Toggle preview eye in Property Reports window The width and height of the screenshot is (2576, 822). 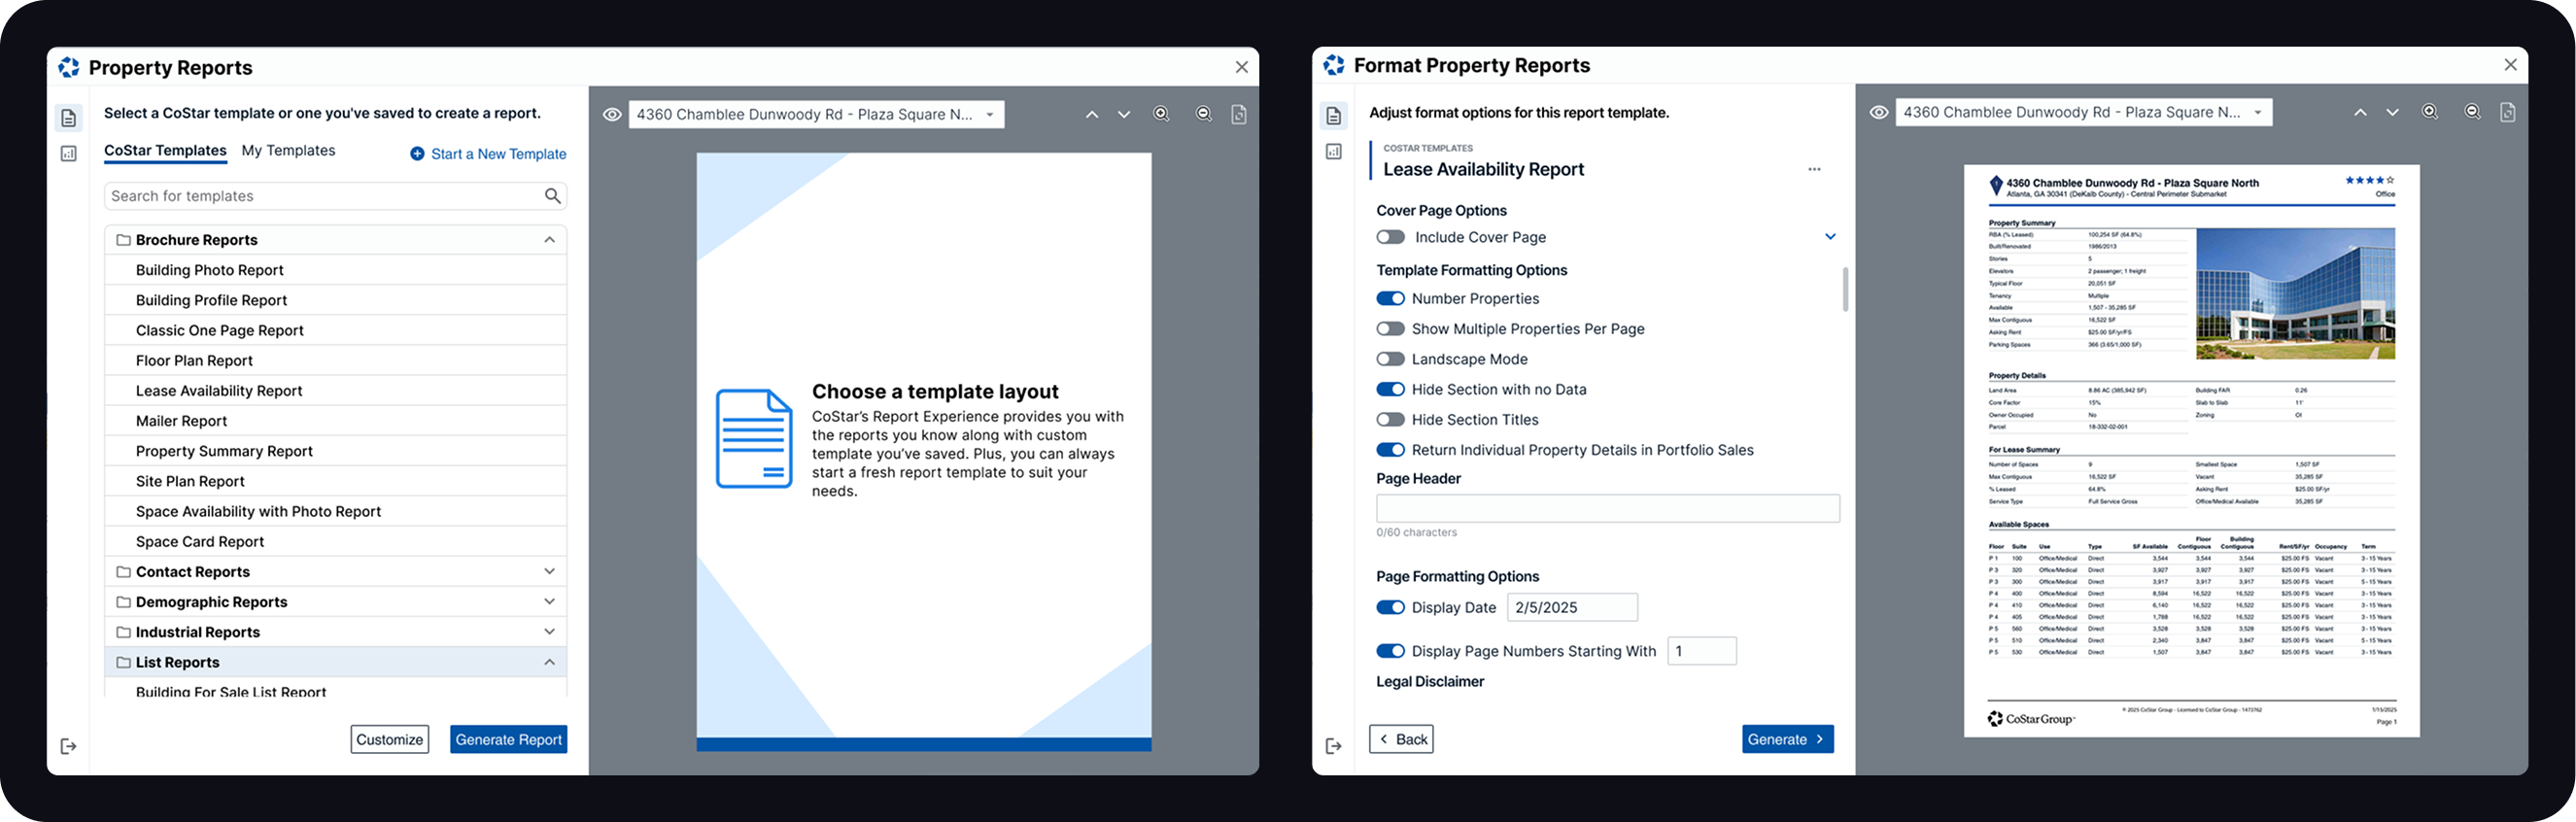click(x=612, y=114)
